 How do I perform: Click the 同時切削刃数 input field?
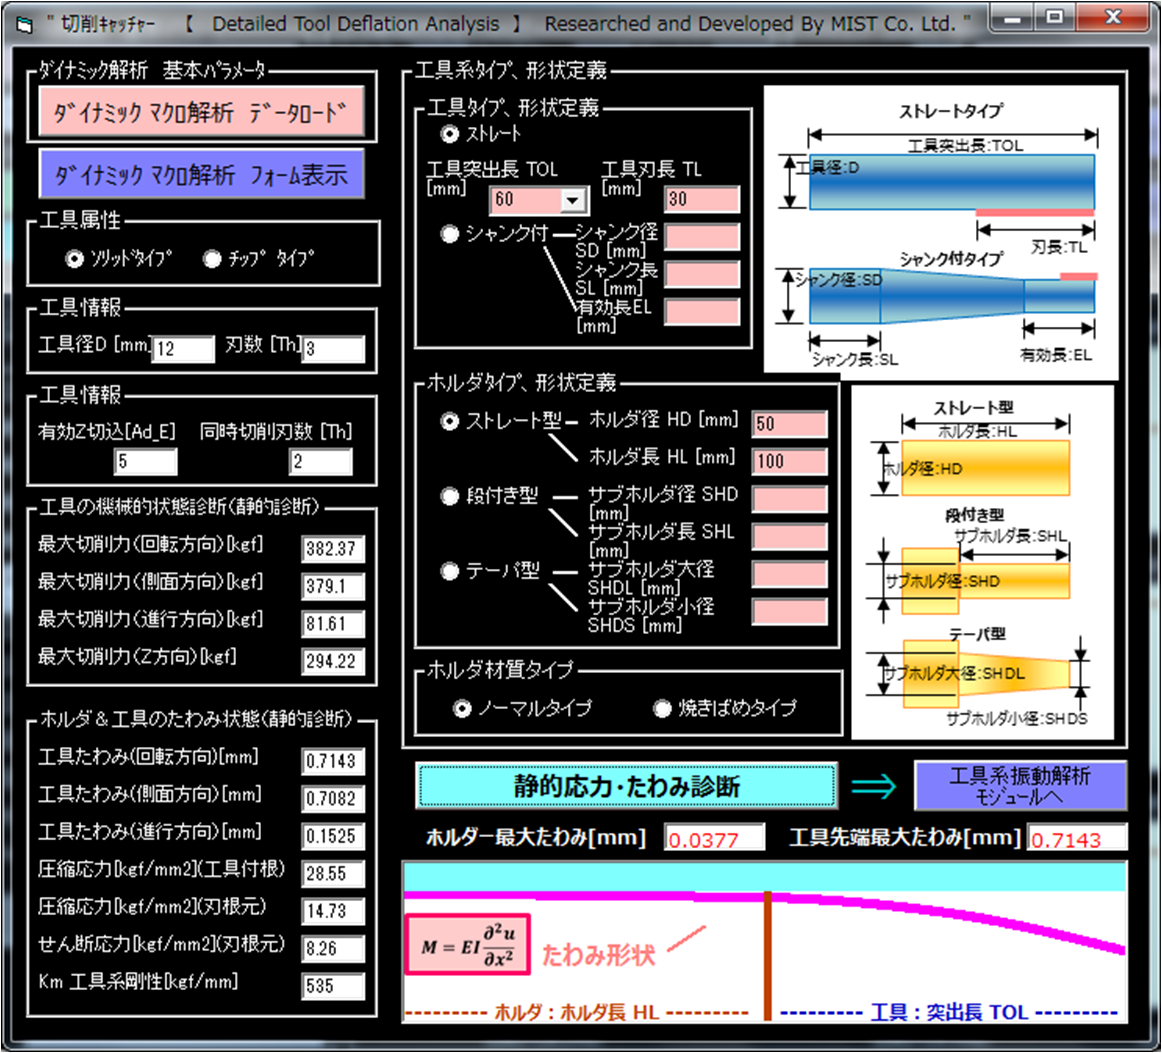point(321,462)
